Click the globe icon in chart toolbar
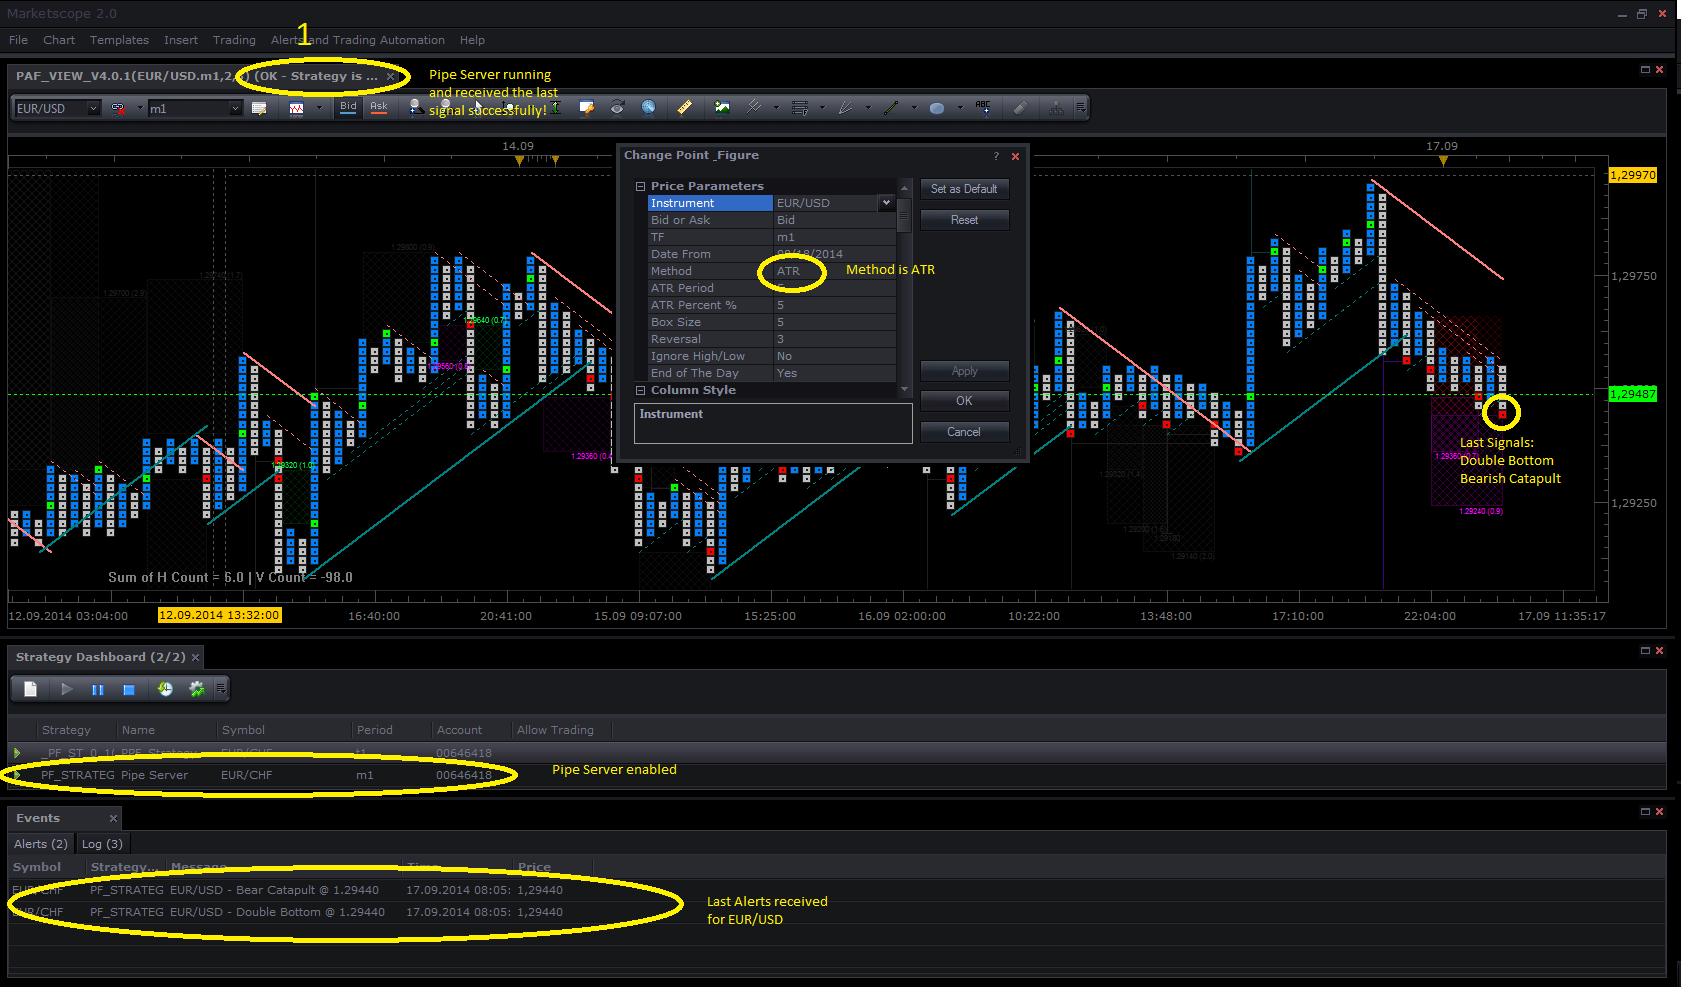This screenshot has height=987, width=1681. tap(648, 108)
